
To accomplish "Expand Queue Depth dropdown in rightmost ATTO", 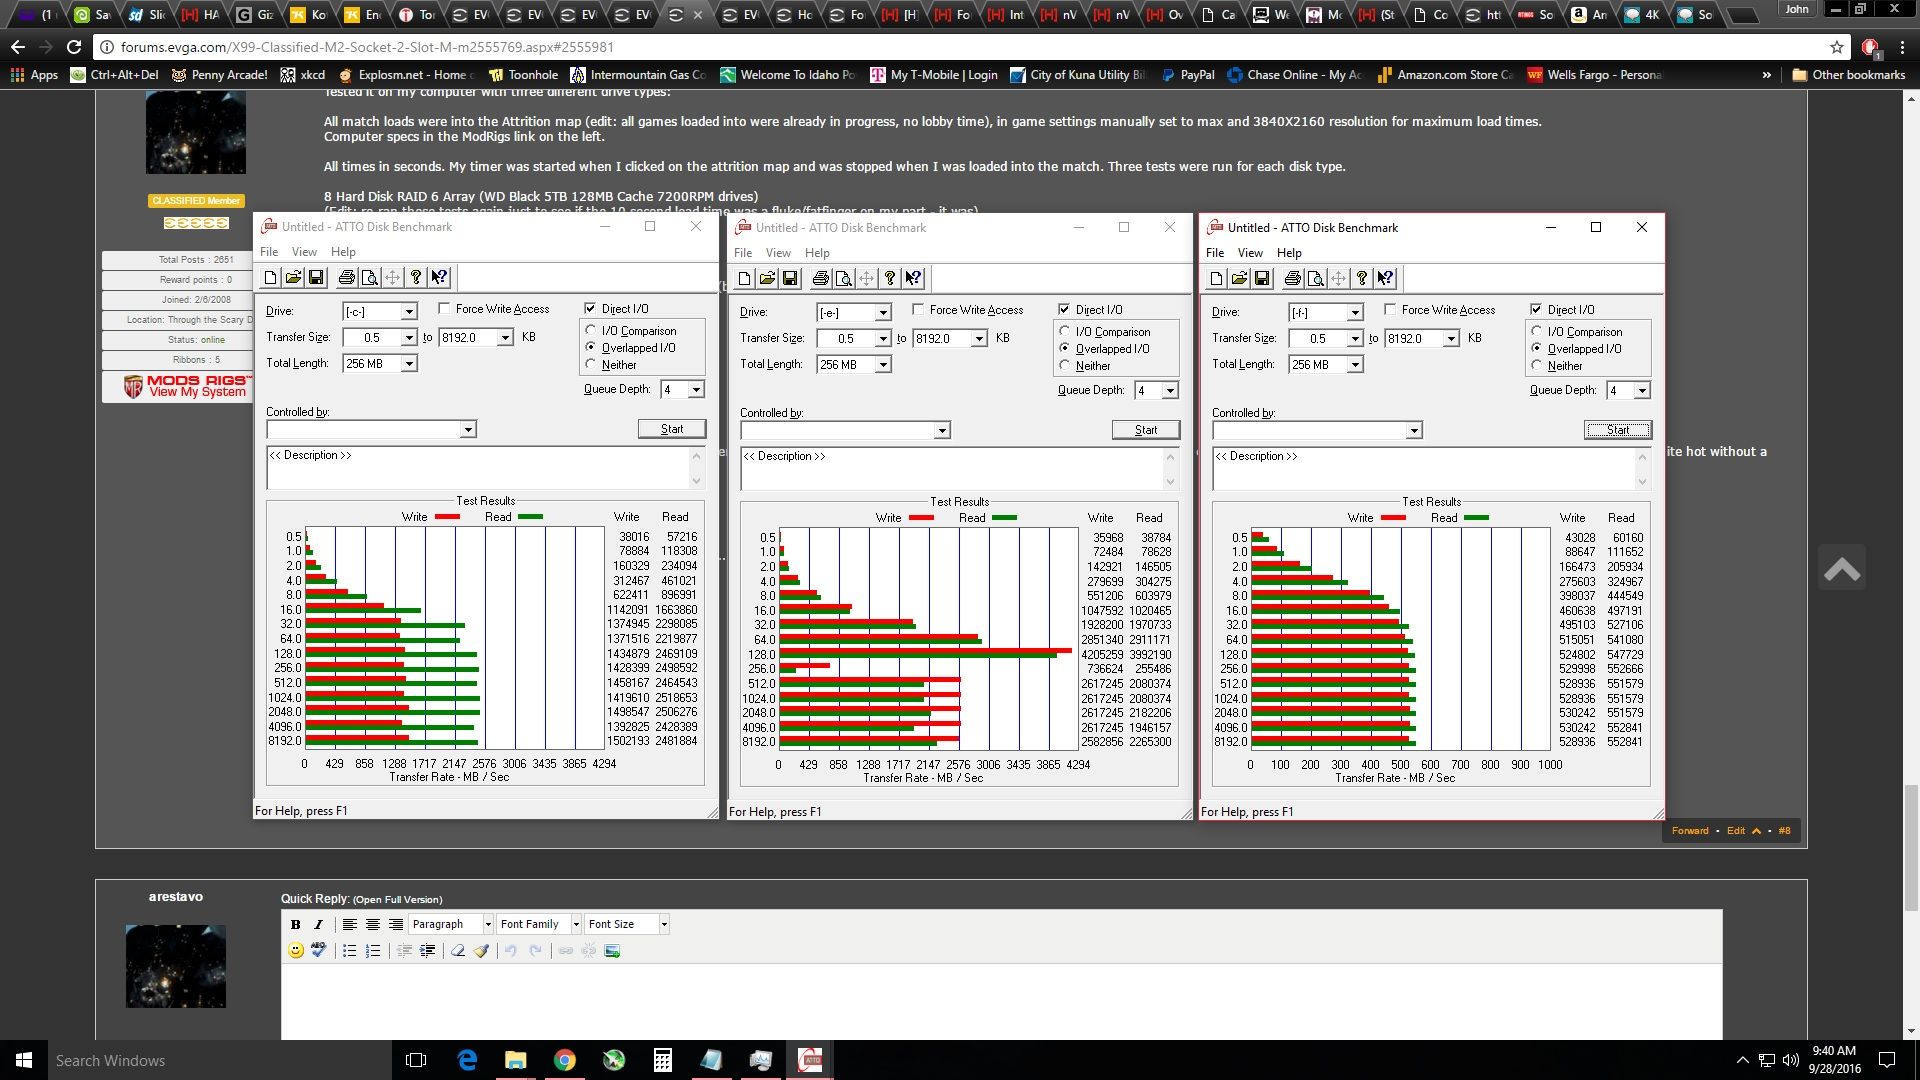I will coord(1641,391).
